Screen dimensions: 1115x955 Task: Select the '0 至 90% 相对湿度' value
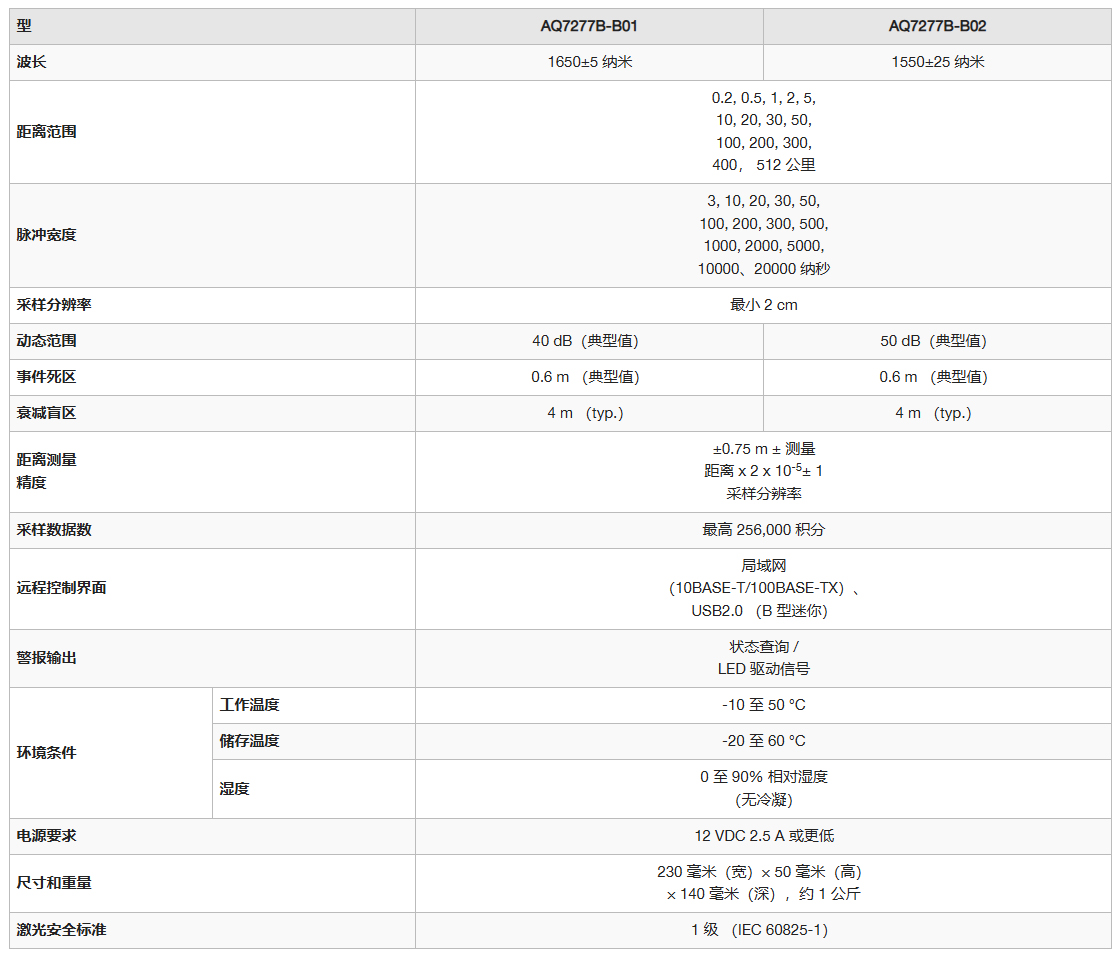764,789
